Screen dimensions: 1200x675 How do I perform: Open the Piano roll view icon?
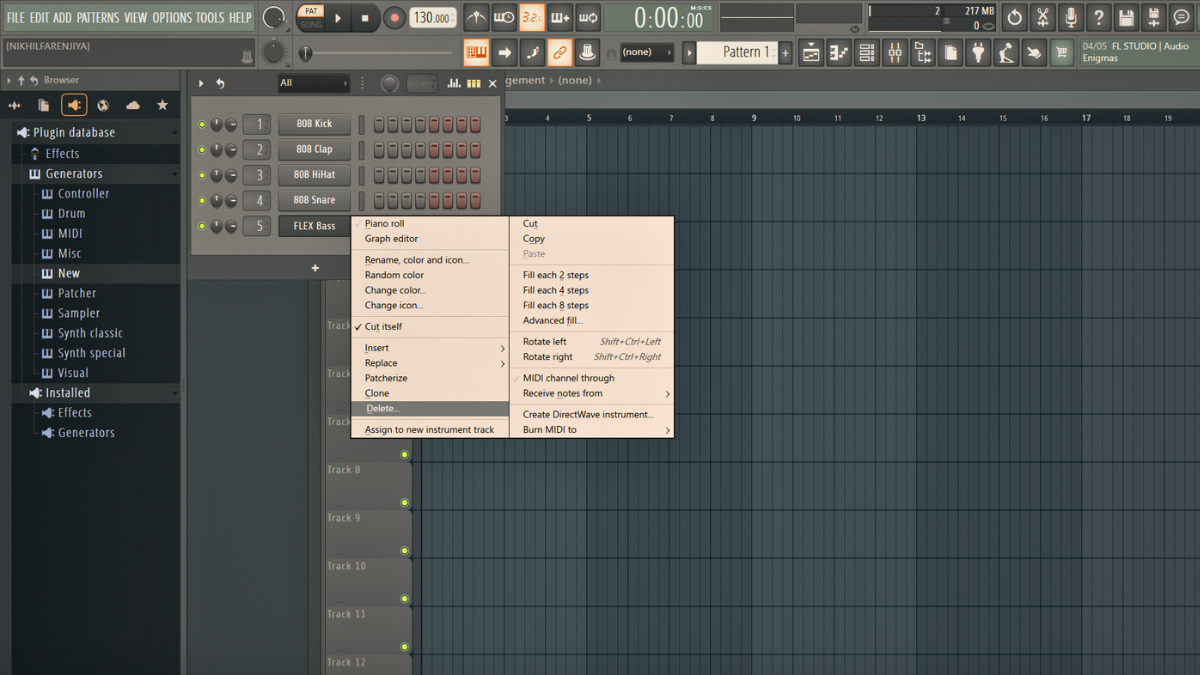pyautogui.click(x=839, y=52)
